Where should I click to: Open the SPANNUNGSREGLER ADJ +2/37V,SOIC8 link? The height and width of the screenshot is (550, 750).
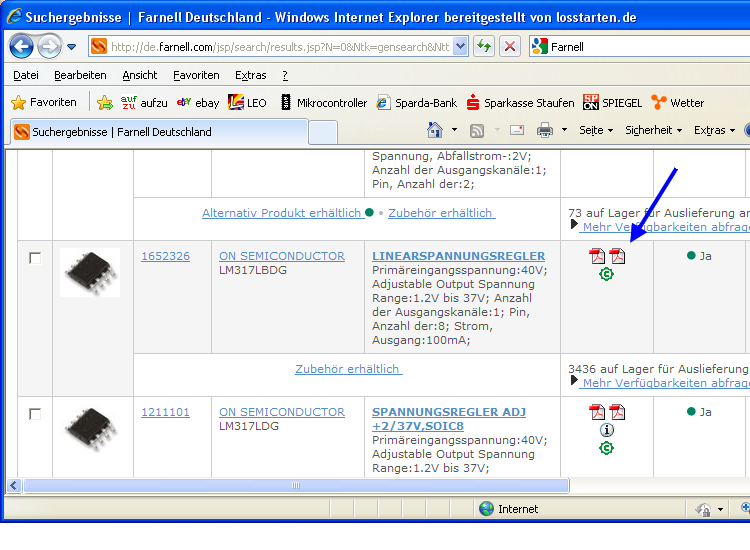coord(449,419)
